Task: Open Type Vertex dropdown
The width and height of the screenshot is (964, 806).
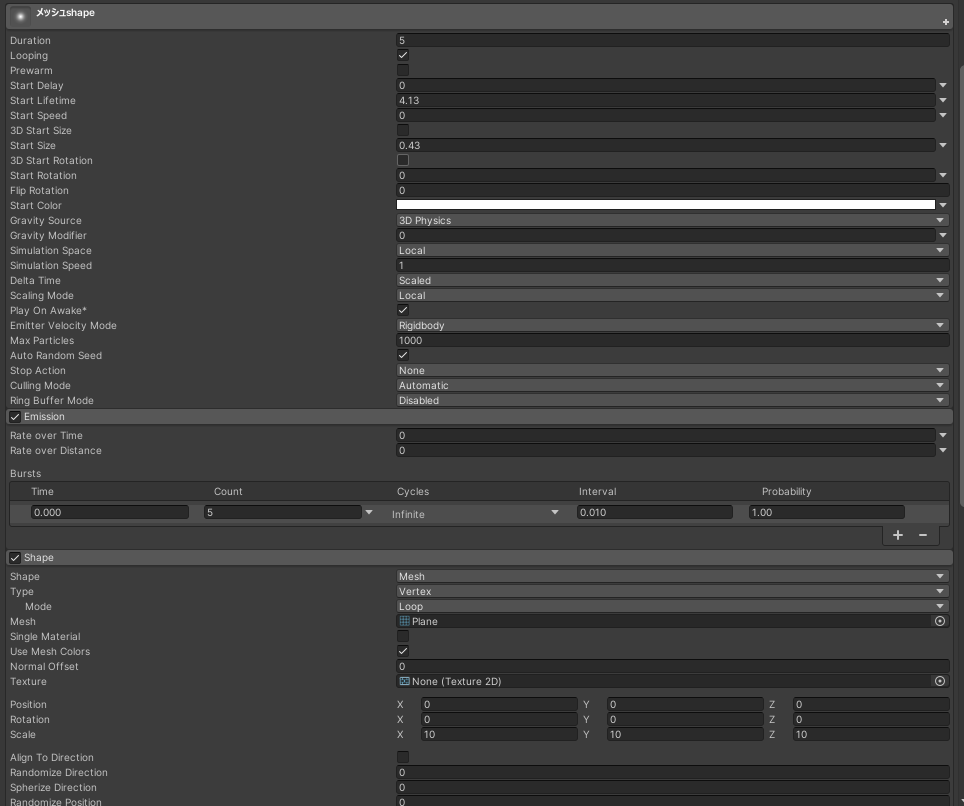Action: 673,591
